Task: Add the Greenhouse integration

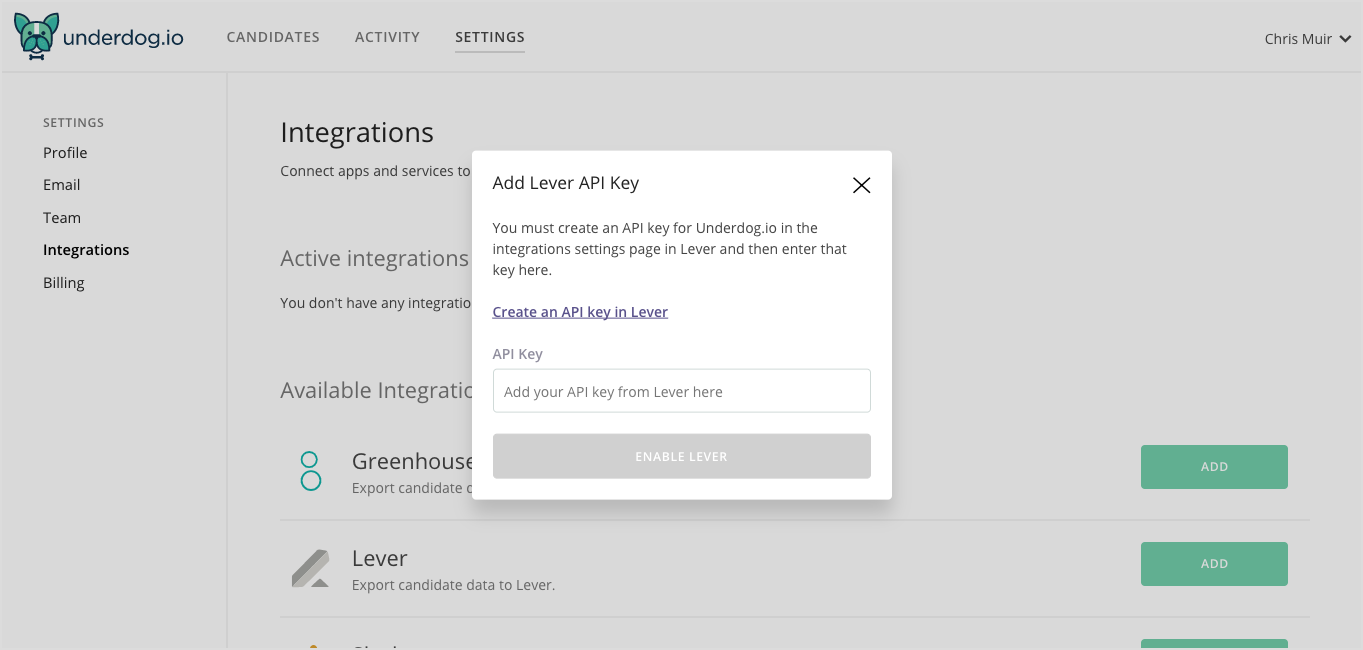Action: pyautogui.click(x=1214, y=467)
